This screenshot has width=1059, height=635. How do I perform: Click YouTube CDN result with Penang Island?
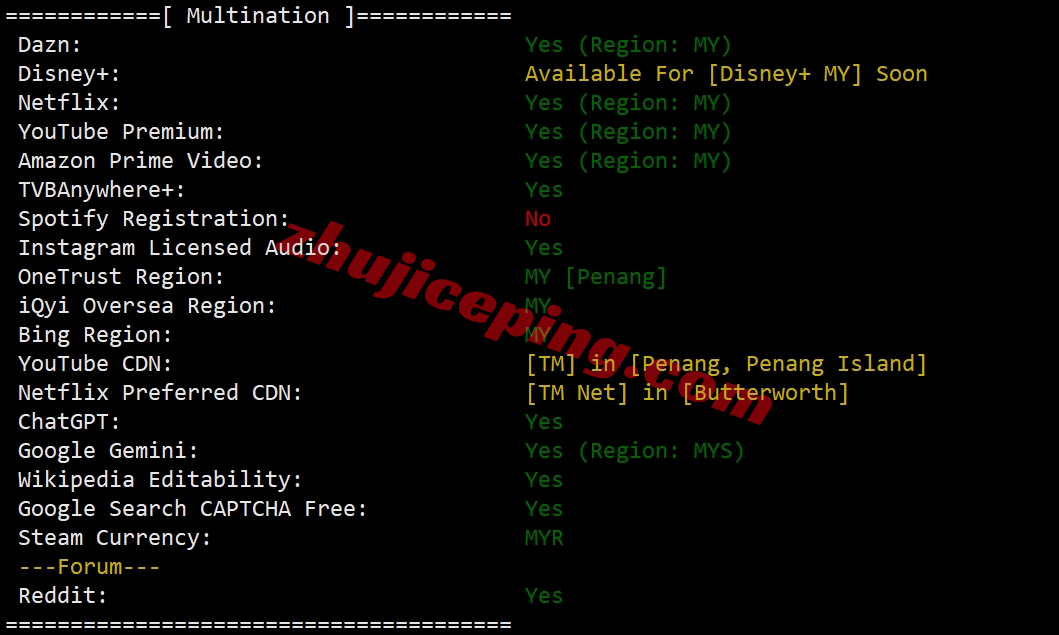click(x=726, y=364)
